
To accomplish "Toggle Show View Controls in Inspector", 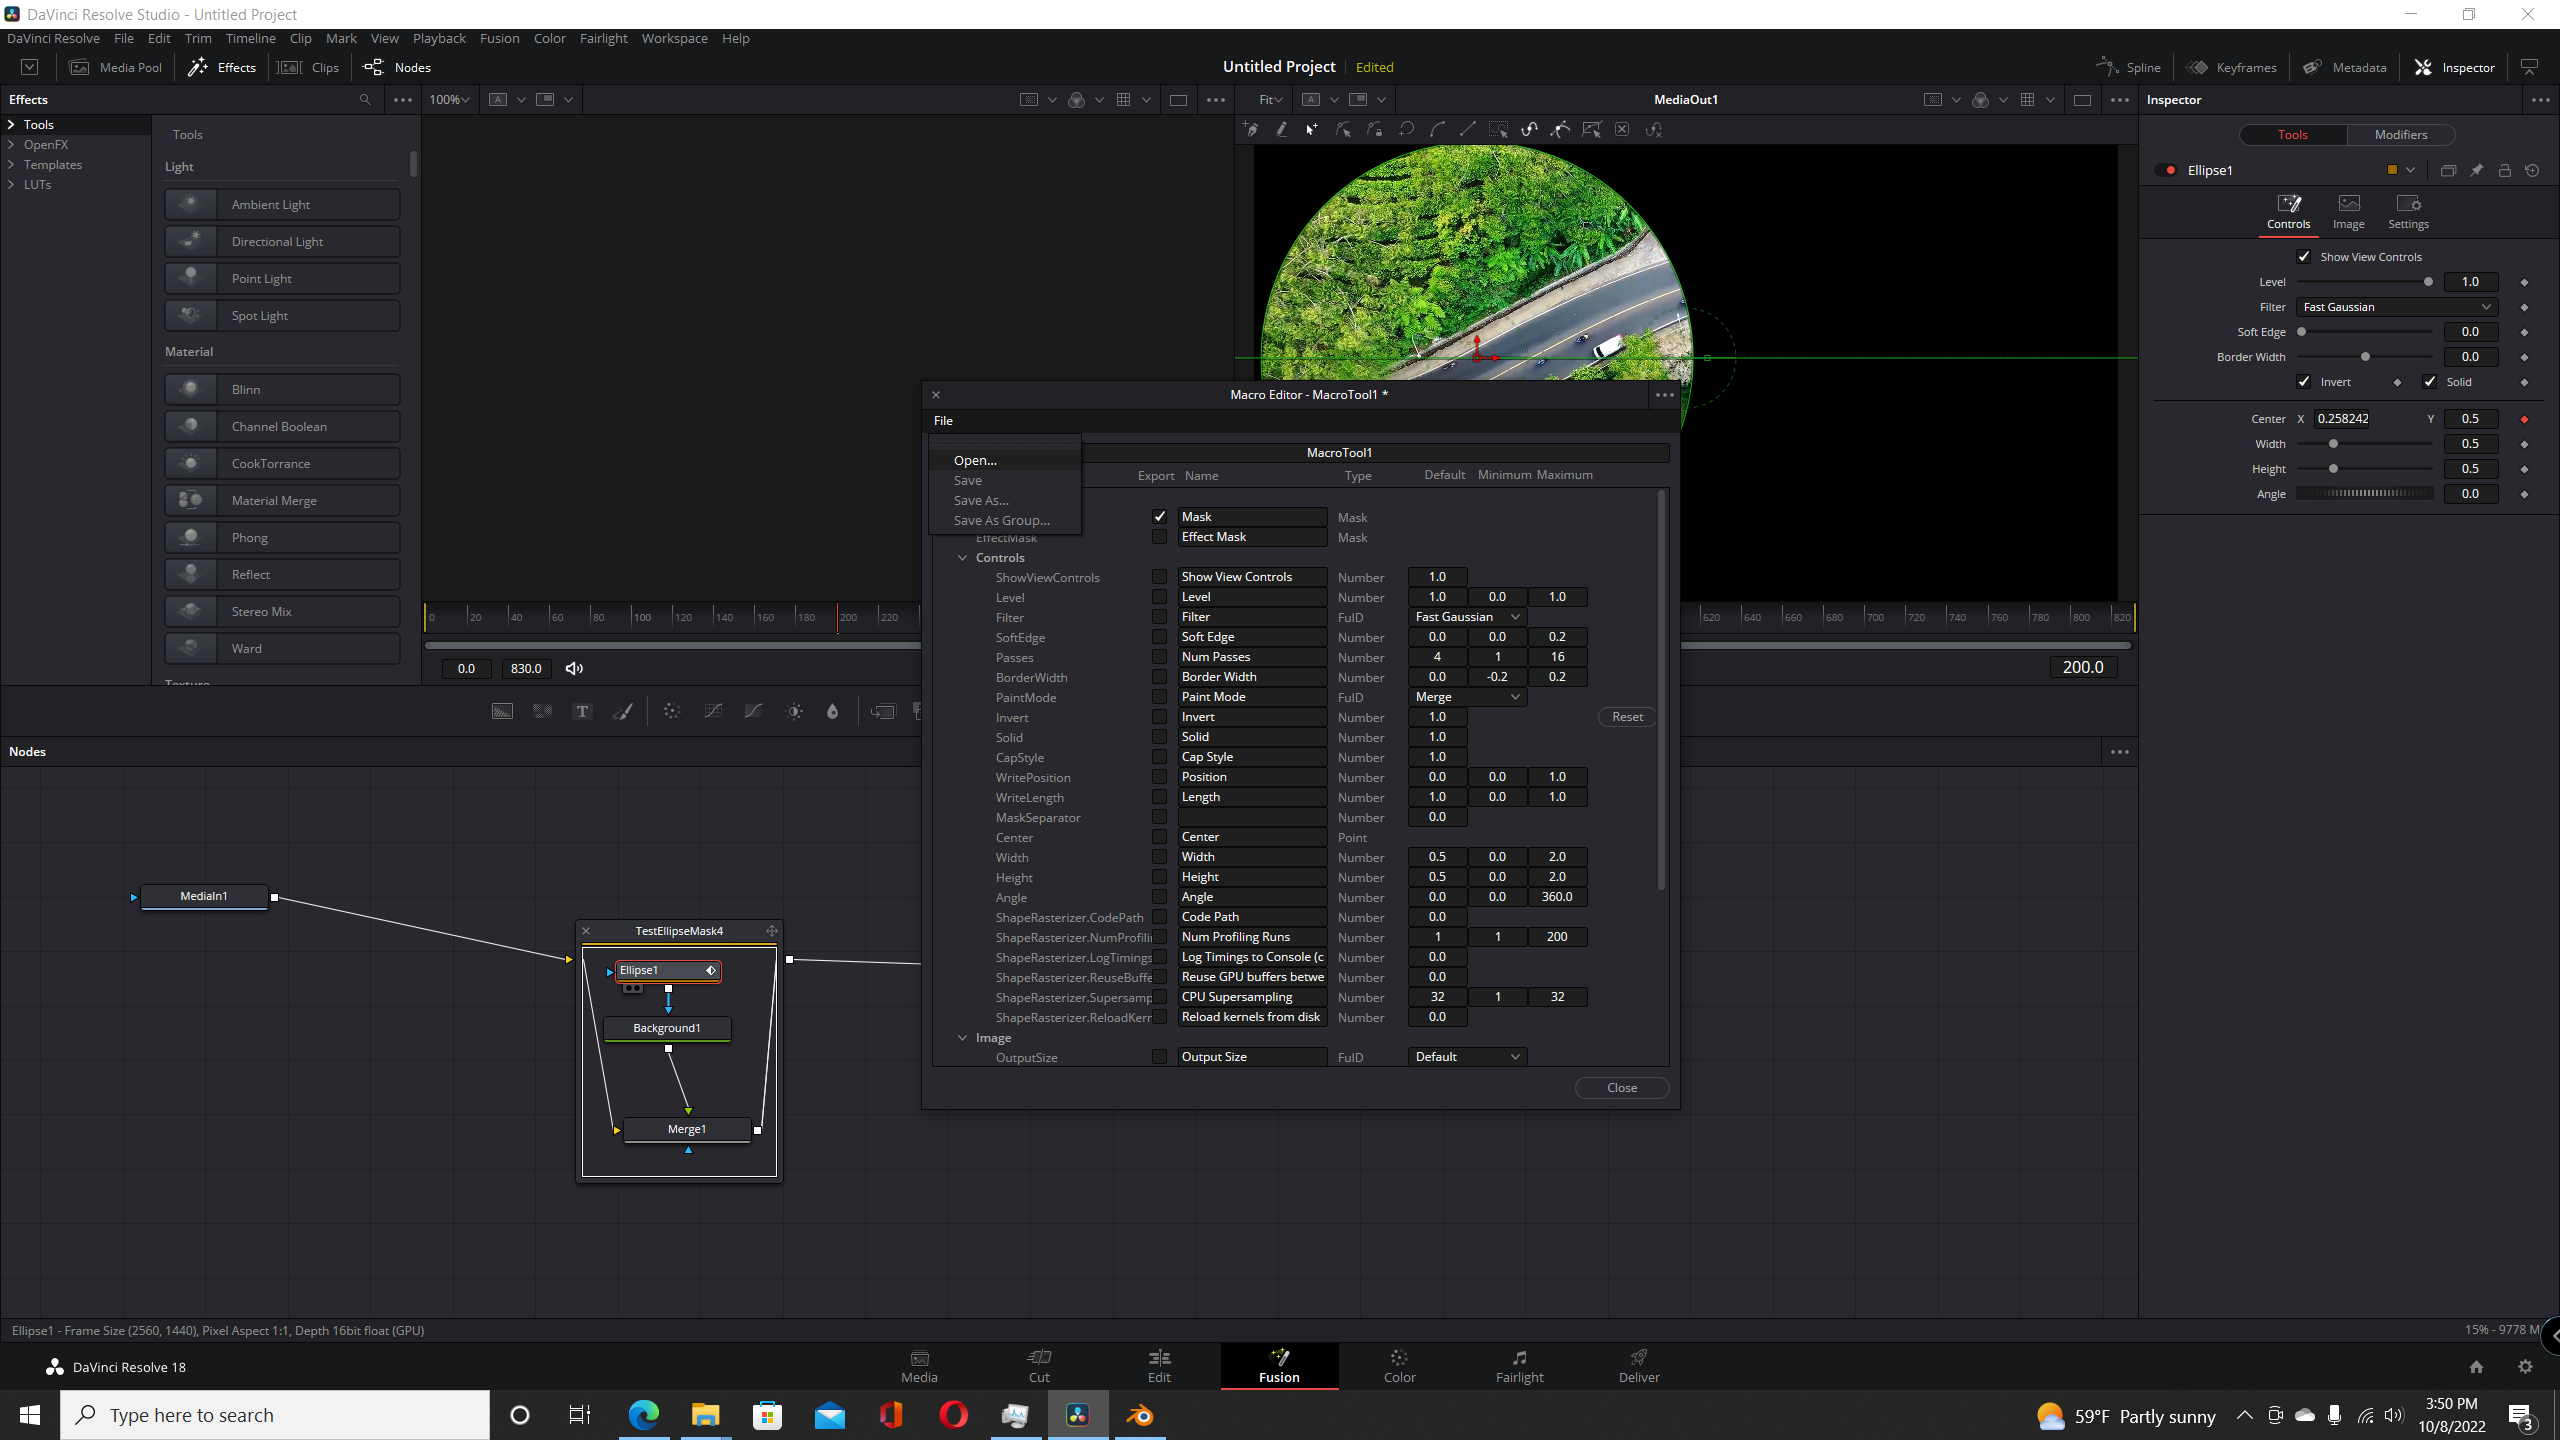I will point(2304,257).
